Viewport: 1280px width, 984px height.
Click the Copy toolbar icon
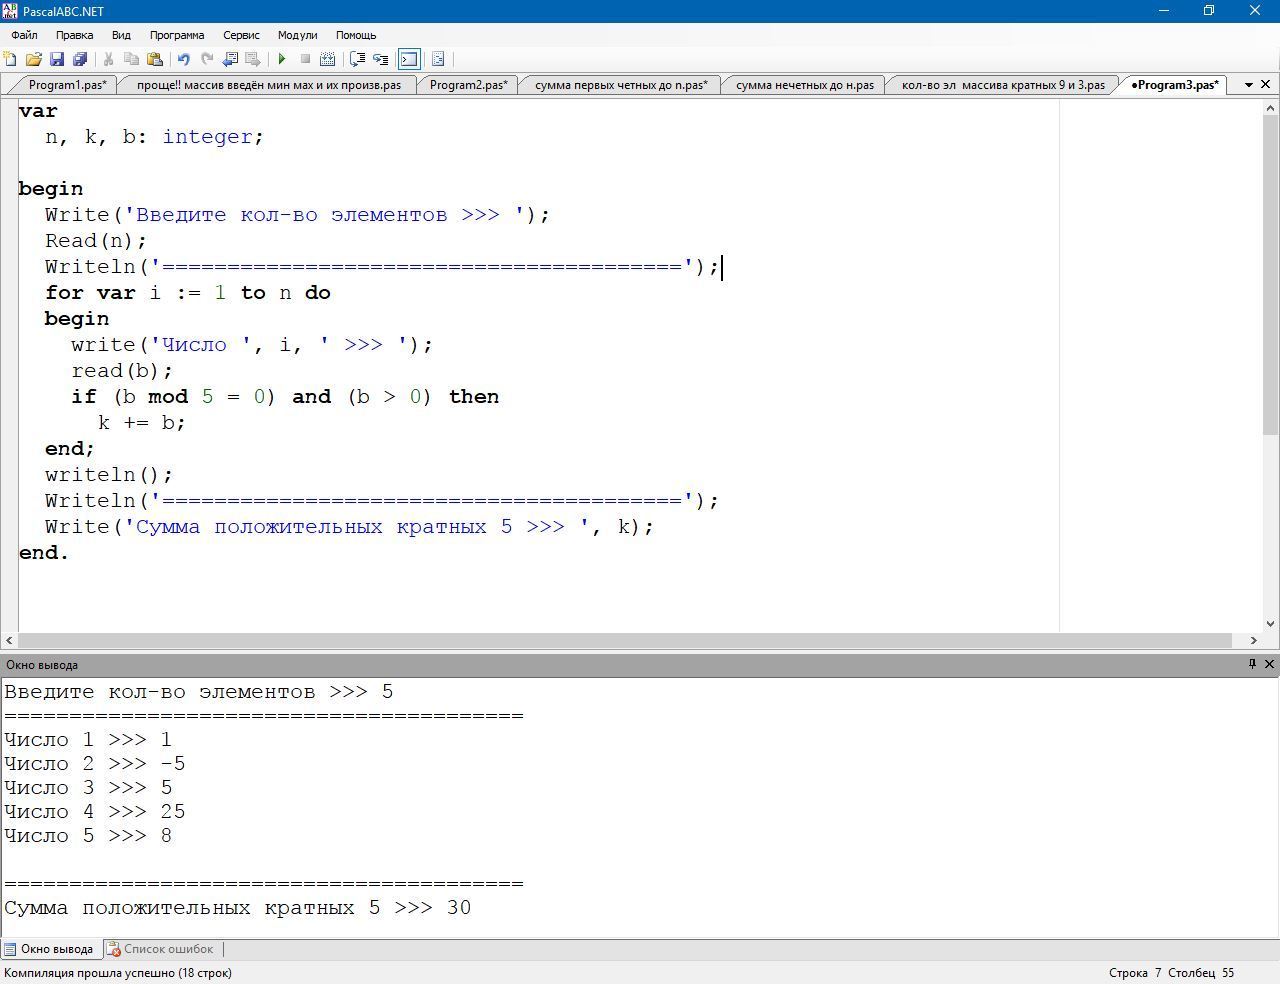[x=131, y=59]
